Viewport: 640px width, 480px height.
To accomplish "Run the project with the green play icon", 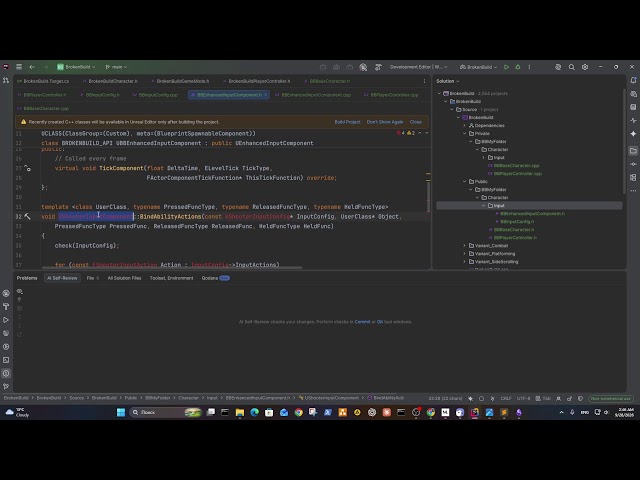I will coord(506,67).
